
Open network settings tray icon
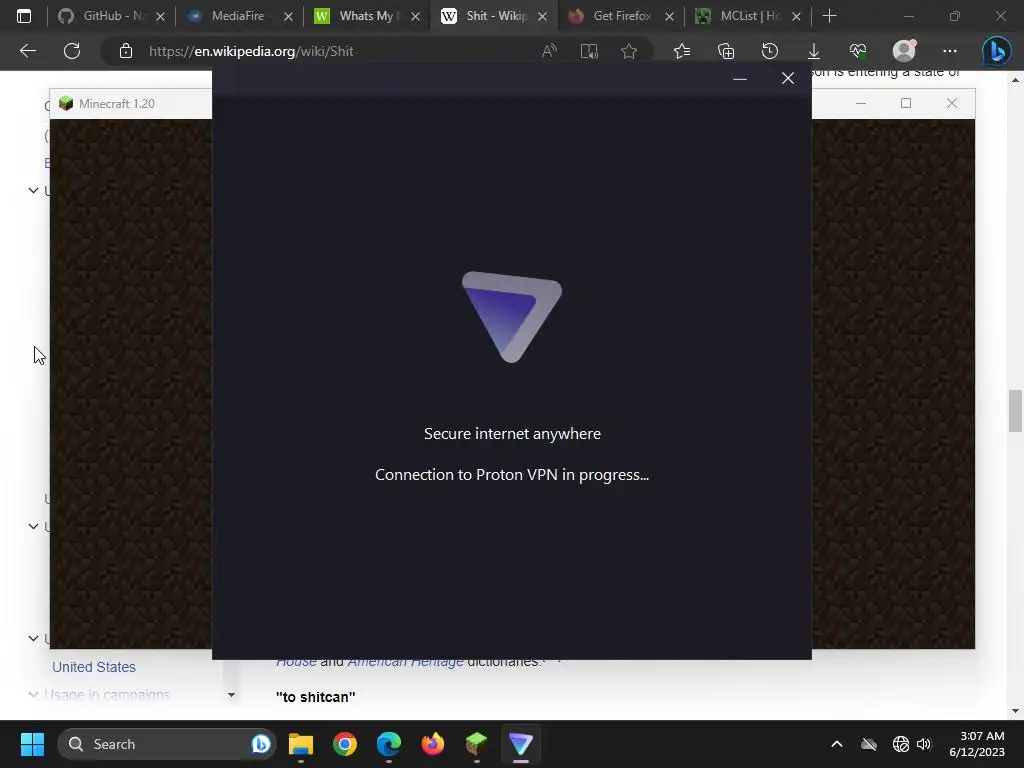(x=901, y=744)
